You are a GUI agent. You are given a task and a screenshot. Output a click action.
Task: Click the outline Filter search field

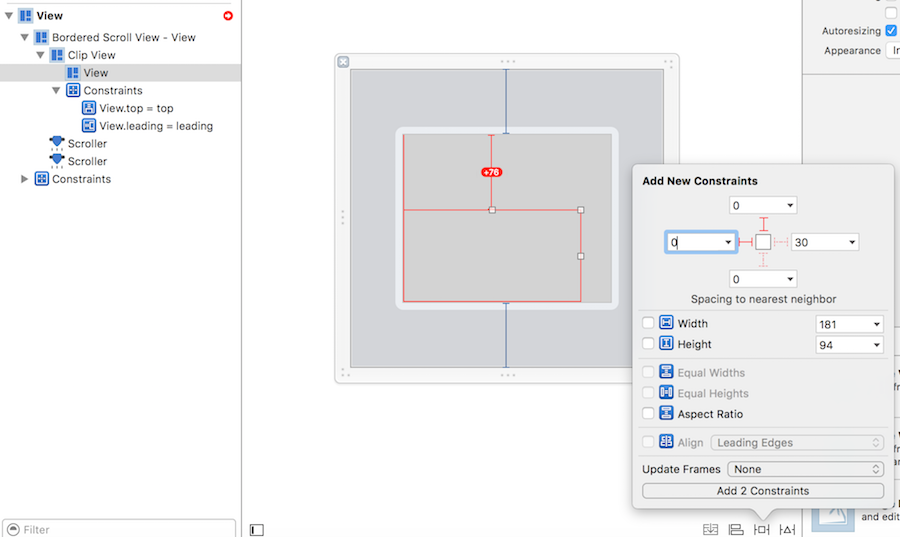(125, 529)
